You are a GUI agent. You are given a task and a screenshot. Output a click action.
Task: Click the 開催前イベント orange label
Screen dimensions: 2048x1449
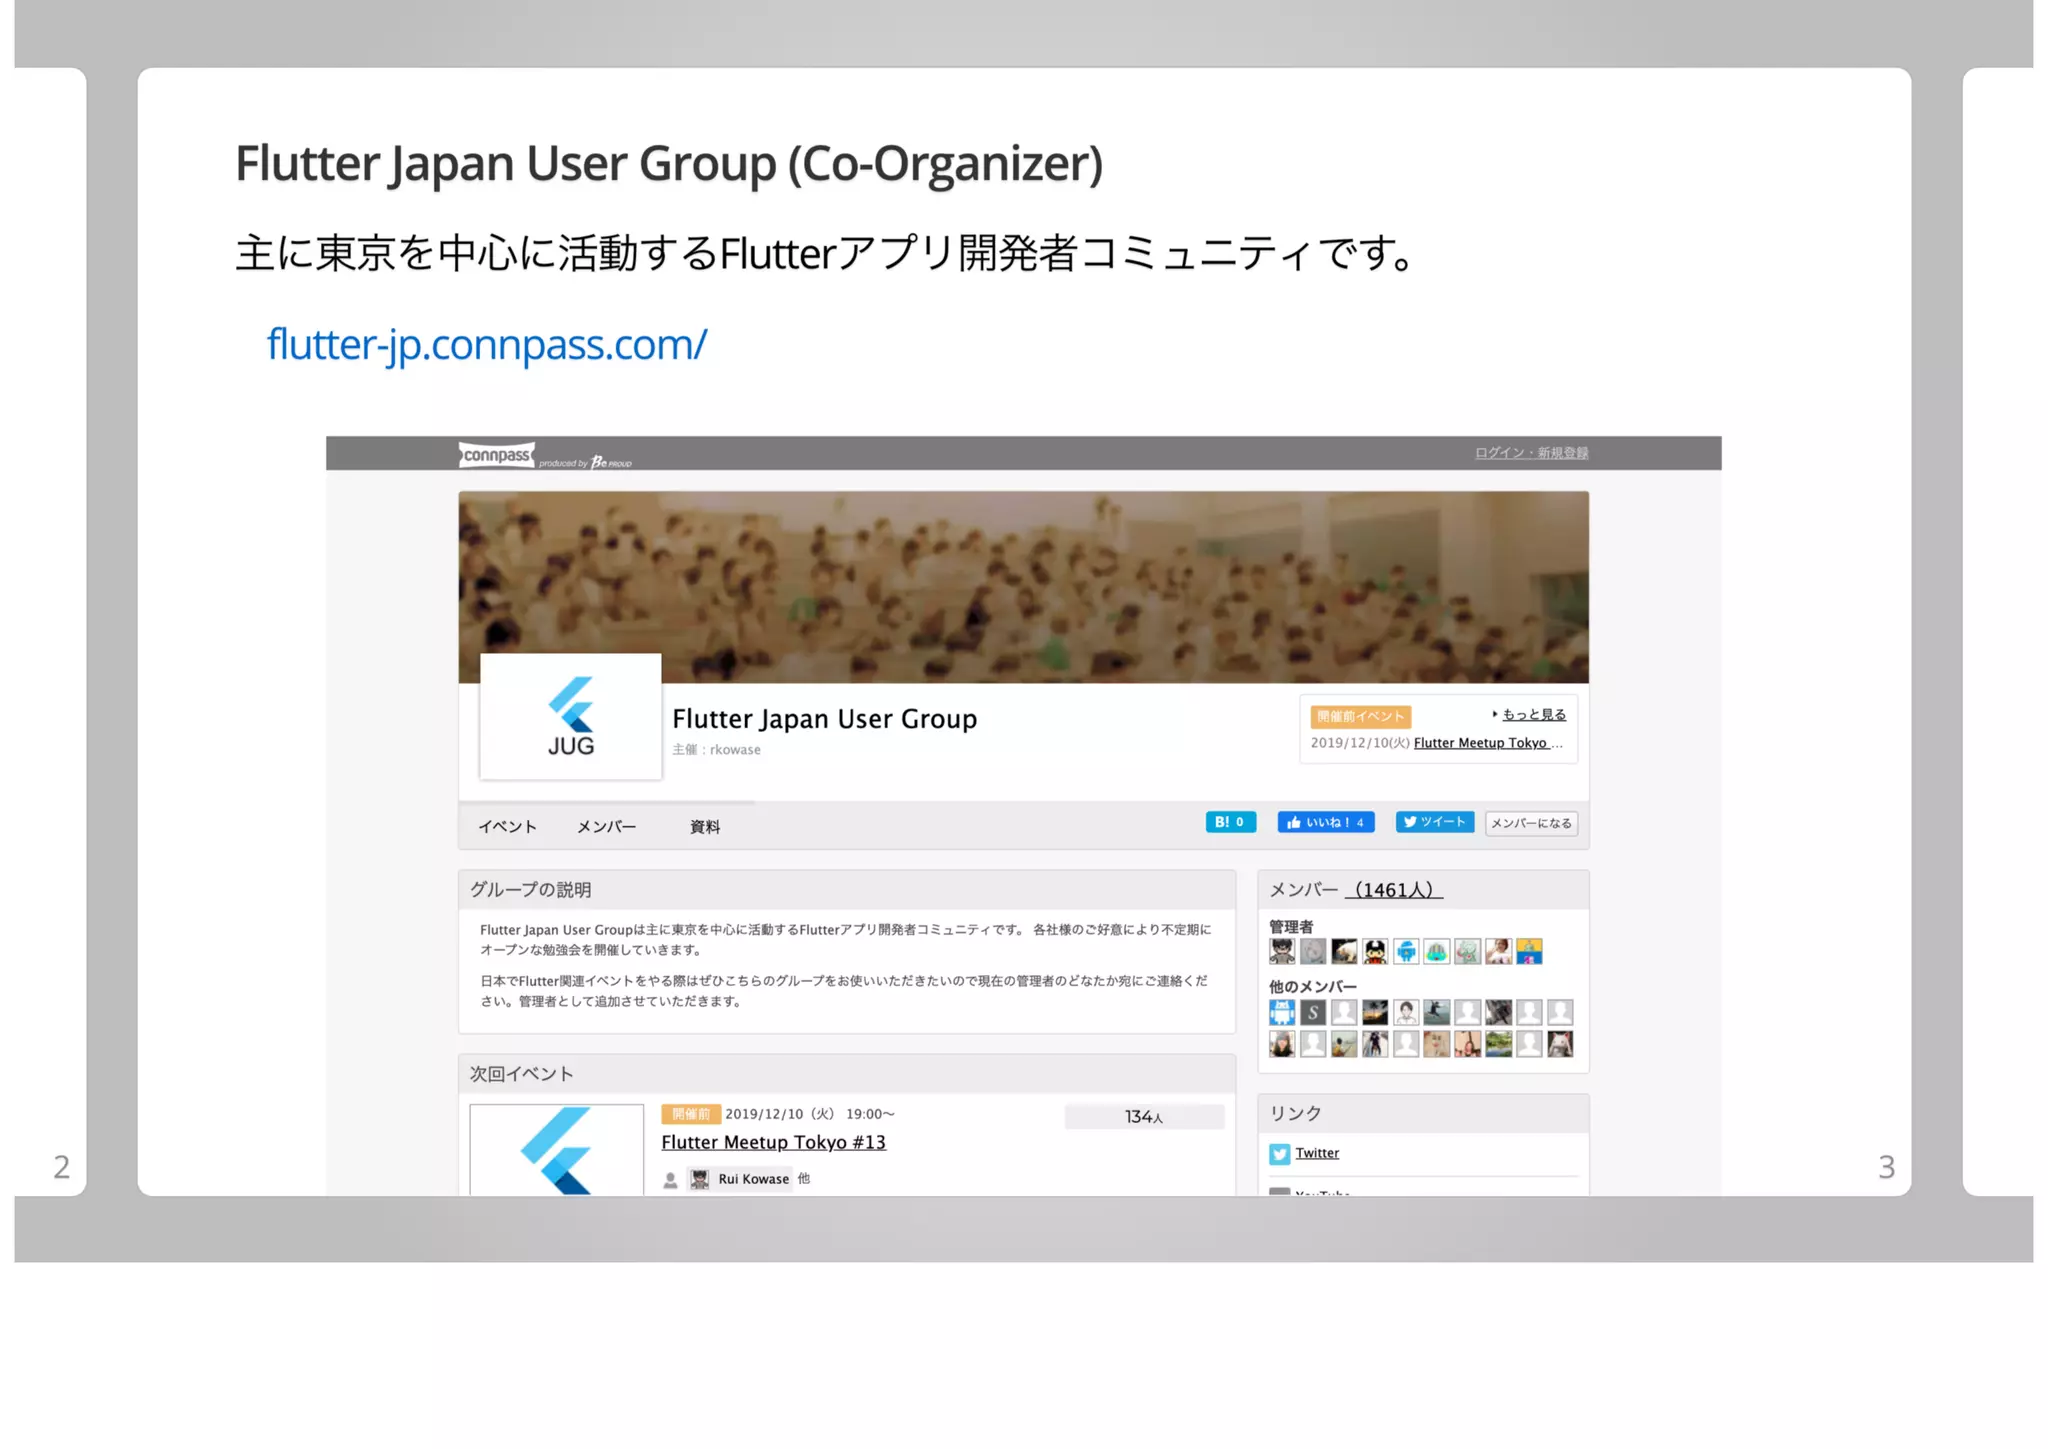(x=1360, y=716)
